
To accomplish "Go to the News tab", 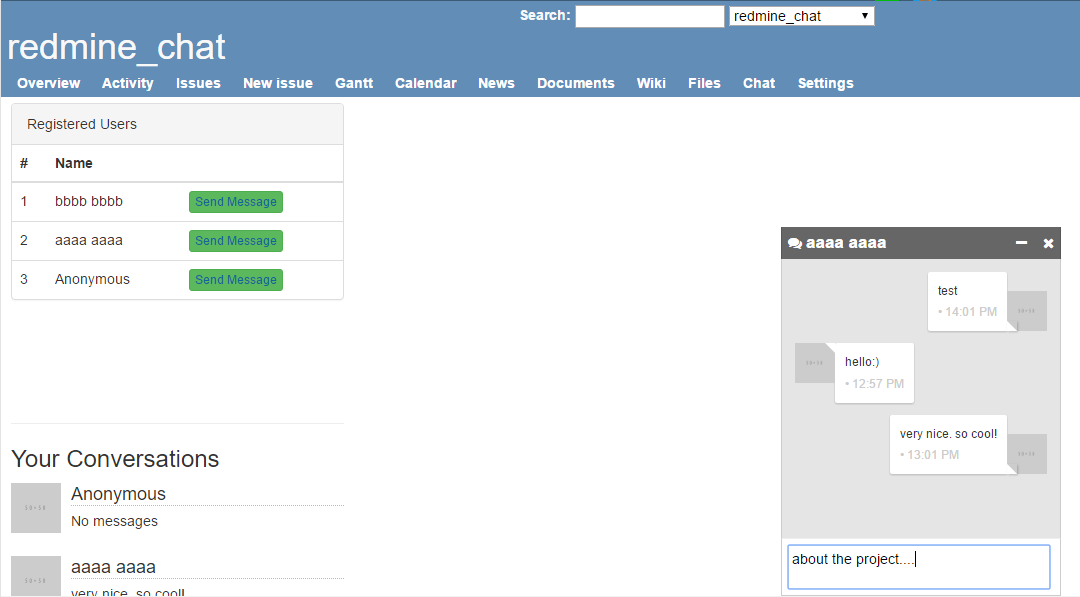I will point(497,83).
